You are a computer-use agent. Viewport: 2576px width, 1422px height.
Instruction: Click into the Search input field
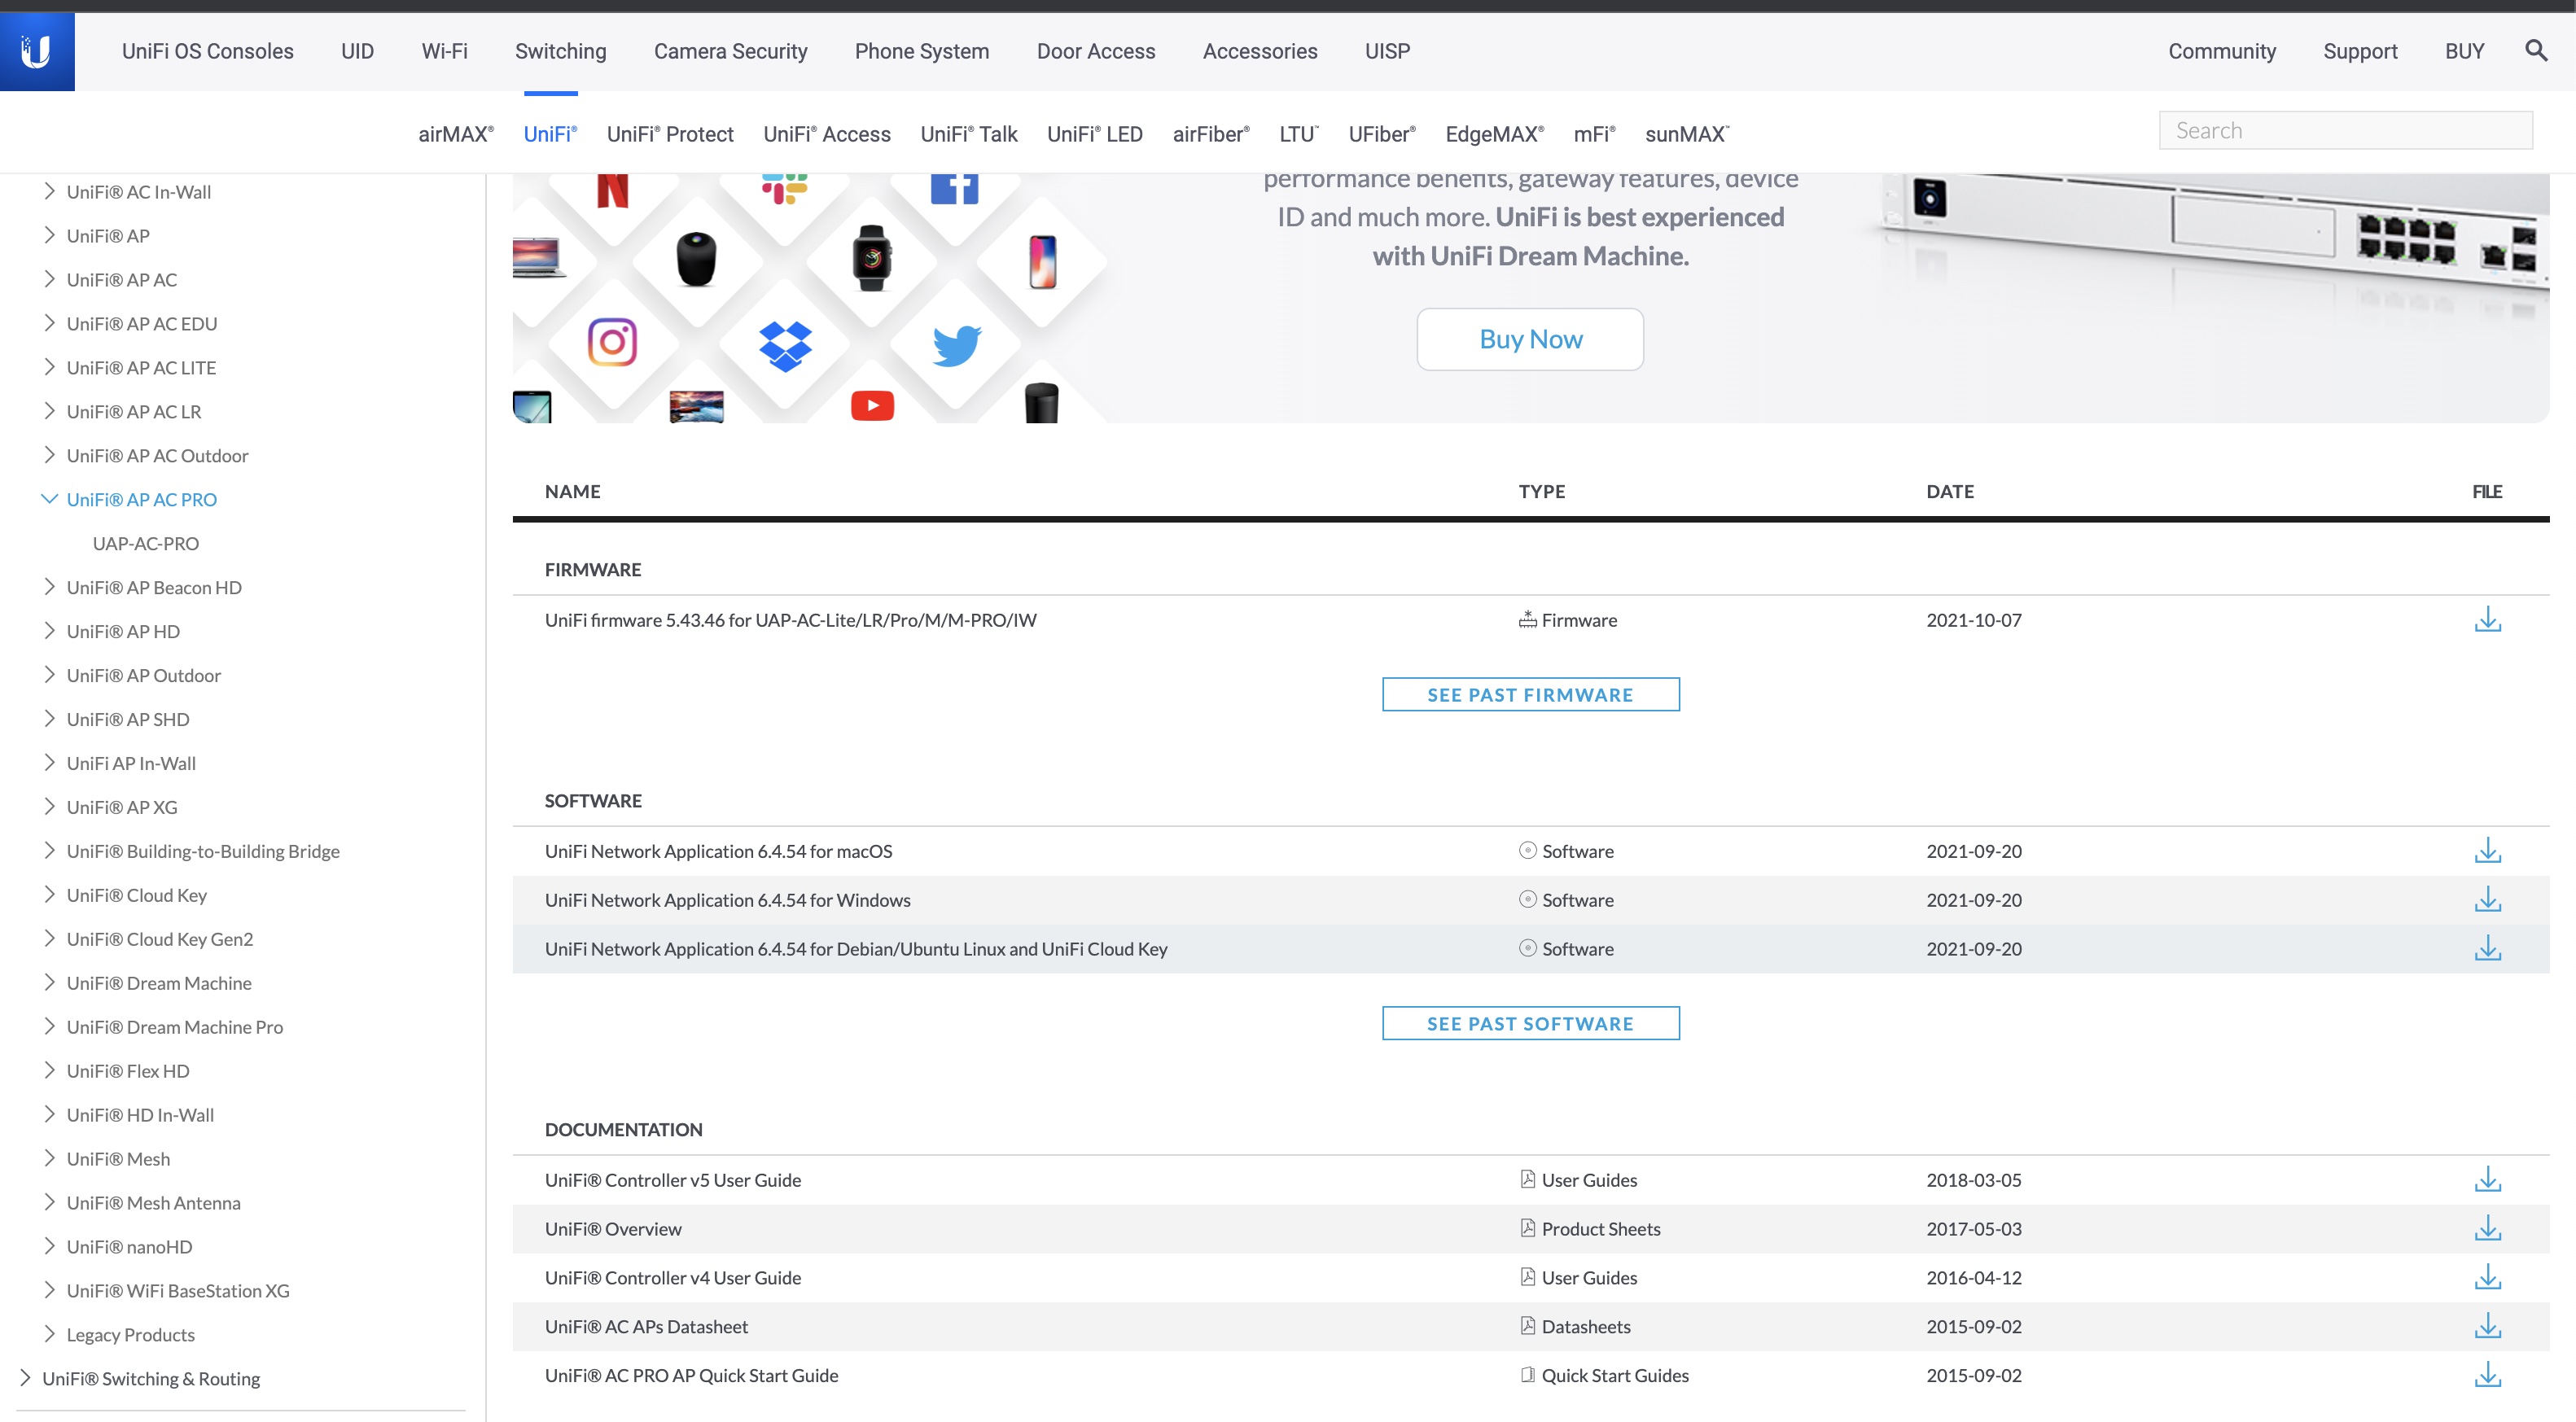[2345, 130]
